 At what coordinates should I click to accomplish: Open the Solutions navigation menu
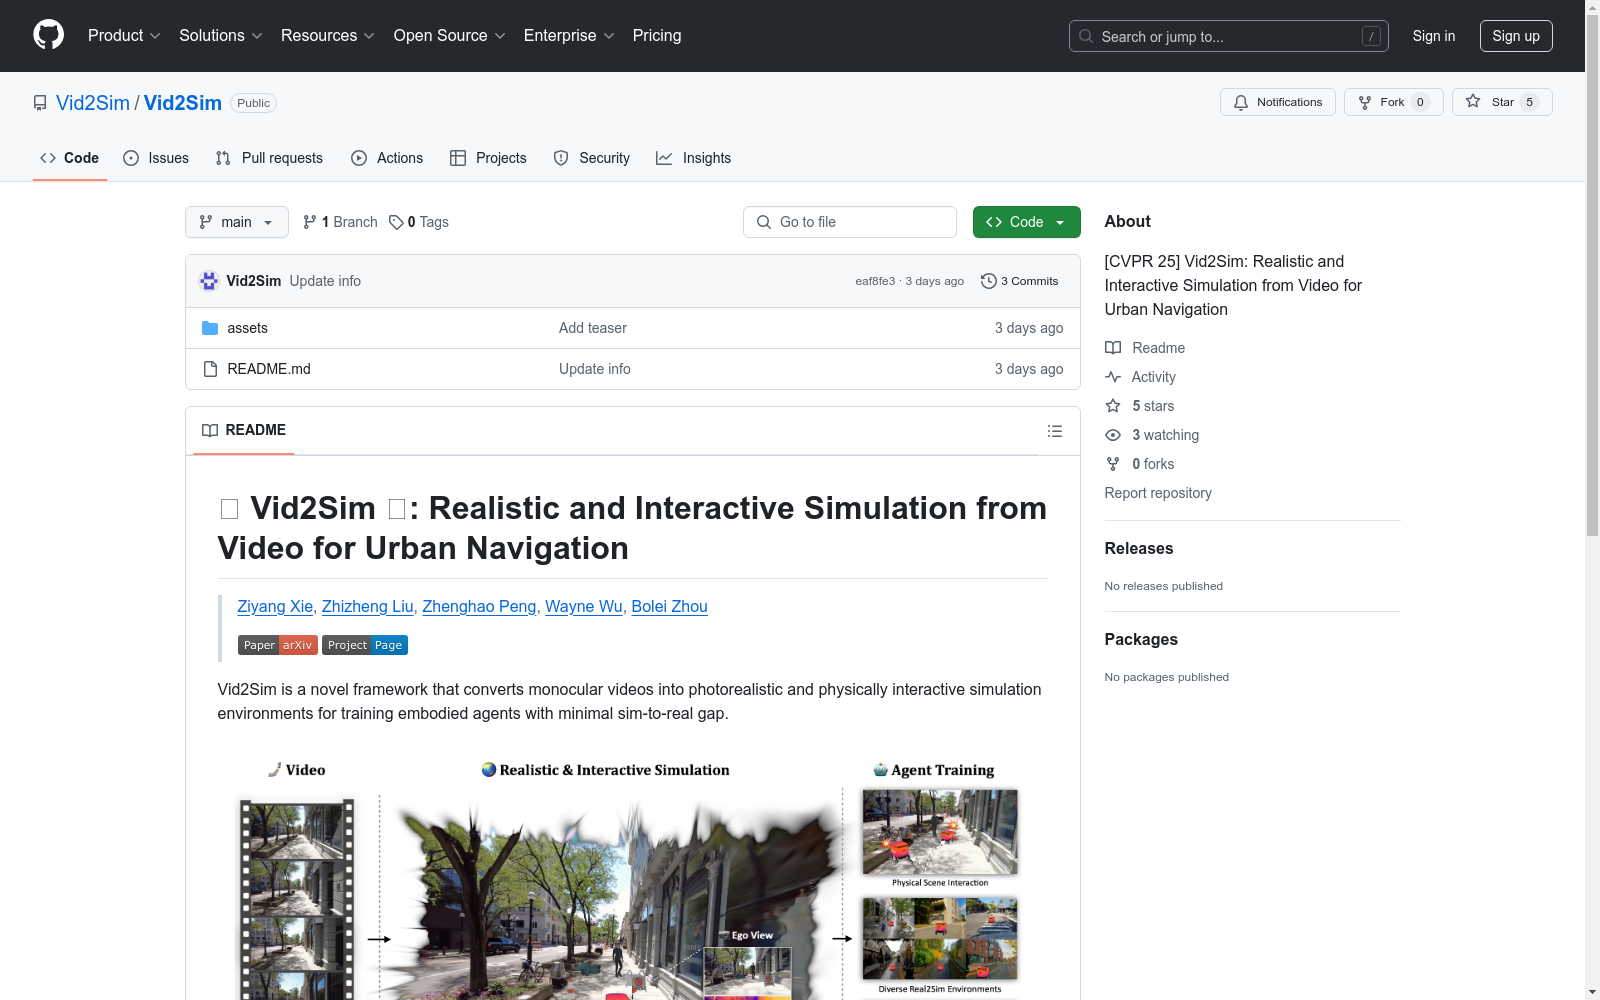click(x=220, y=36)
